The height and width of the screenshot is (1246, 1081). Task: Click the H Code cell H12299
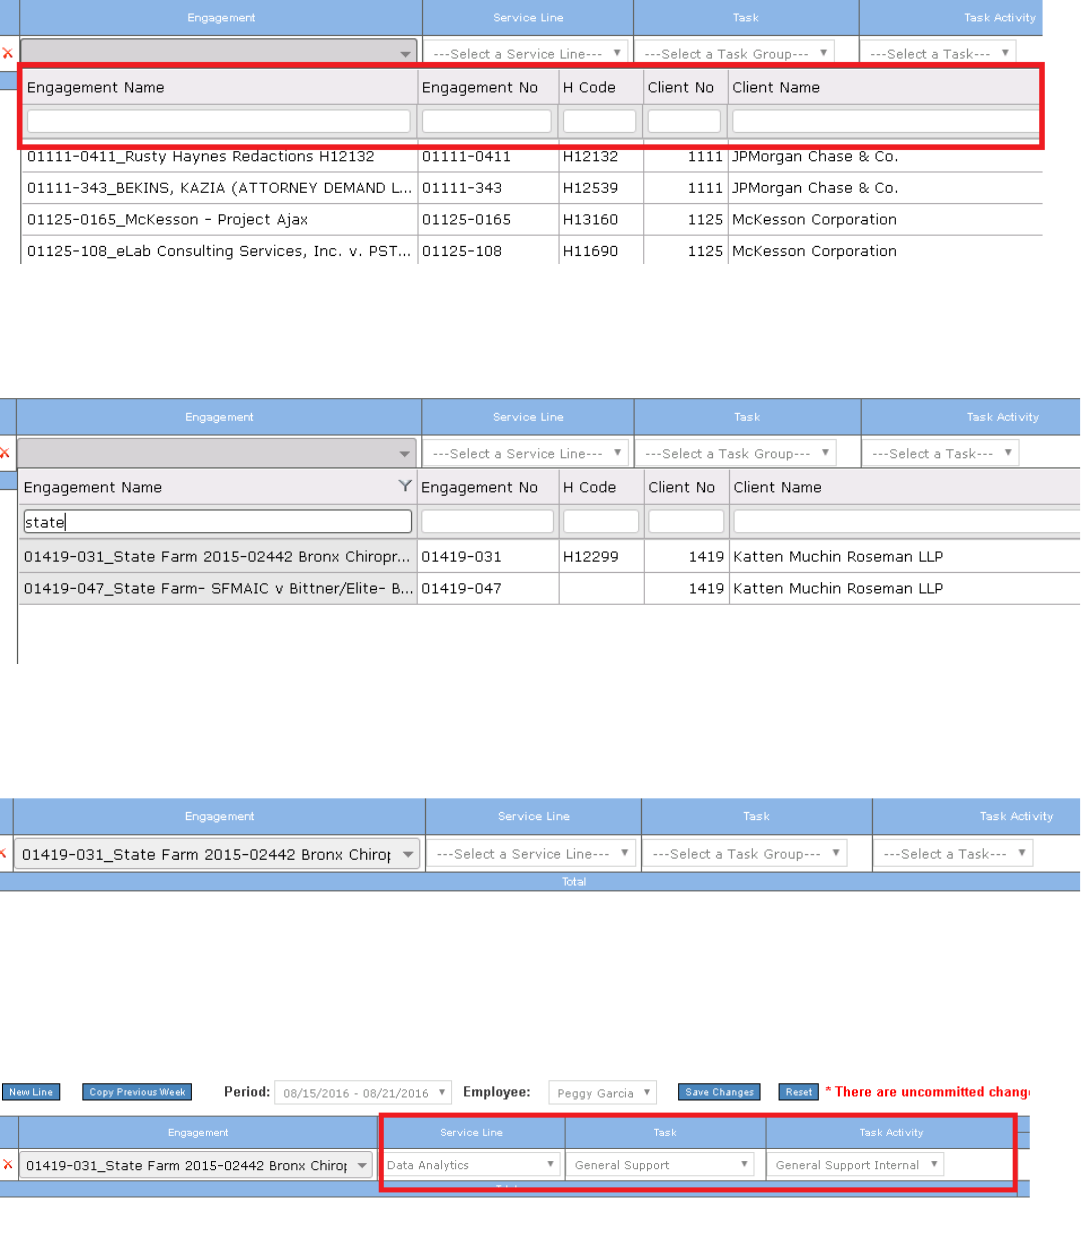tap(590, 556)
